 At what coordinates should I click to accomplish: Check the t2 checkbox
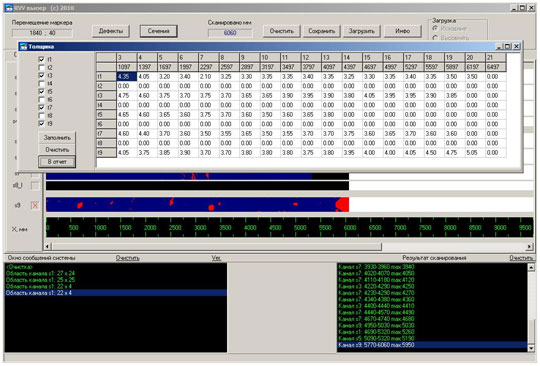[41, 67]
